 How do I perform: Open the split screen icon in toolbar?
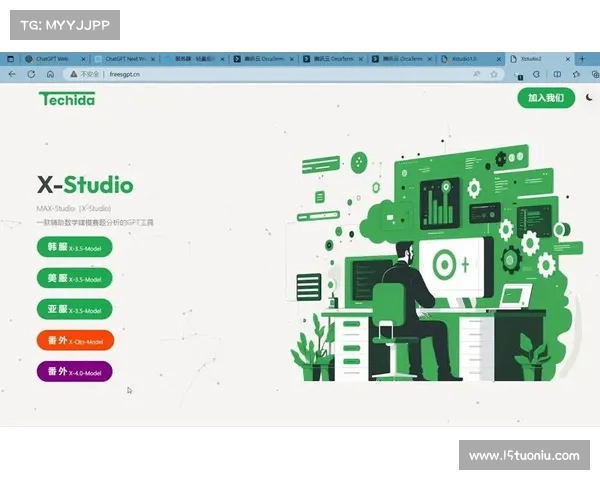557,74
